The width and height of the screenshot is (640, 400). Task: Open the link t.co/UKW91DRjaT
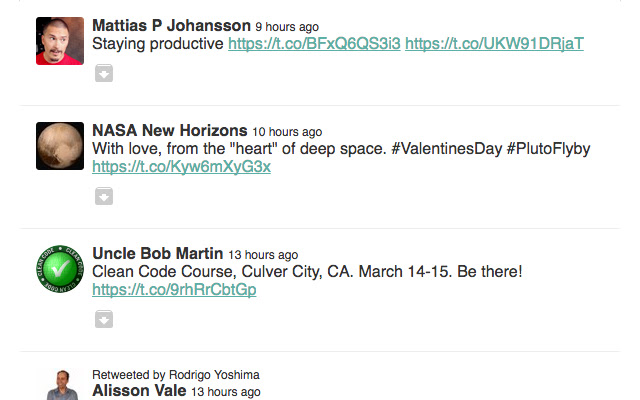(494, 44)
